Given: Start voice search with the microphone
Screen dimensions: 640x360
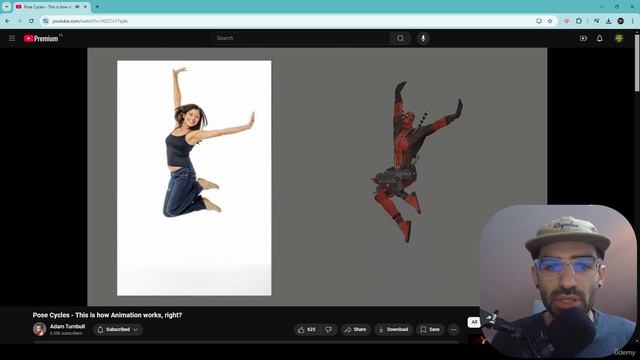Looking at the screenshot, I should 423,38.
